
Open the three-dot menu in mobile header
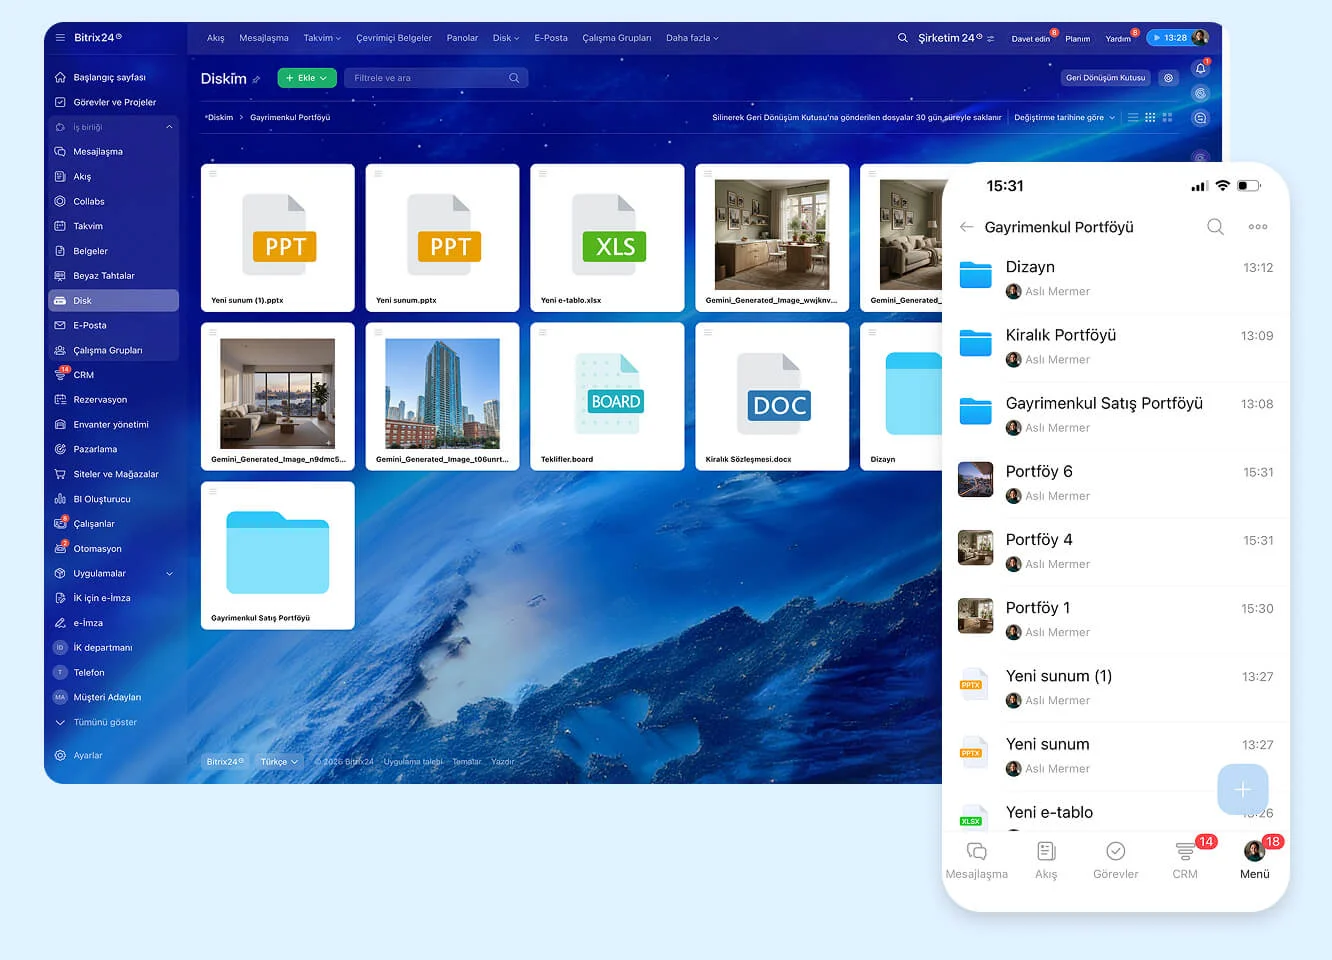[1258, 227]
